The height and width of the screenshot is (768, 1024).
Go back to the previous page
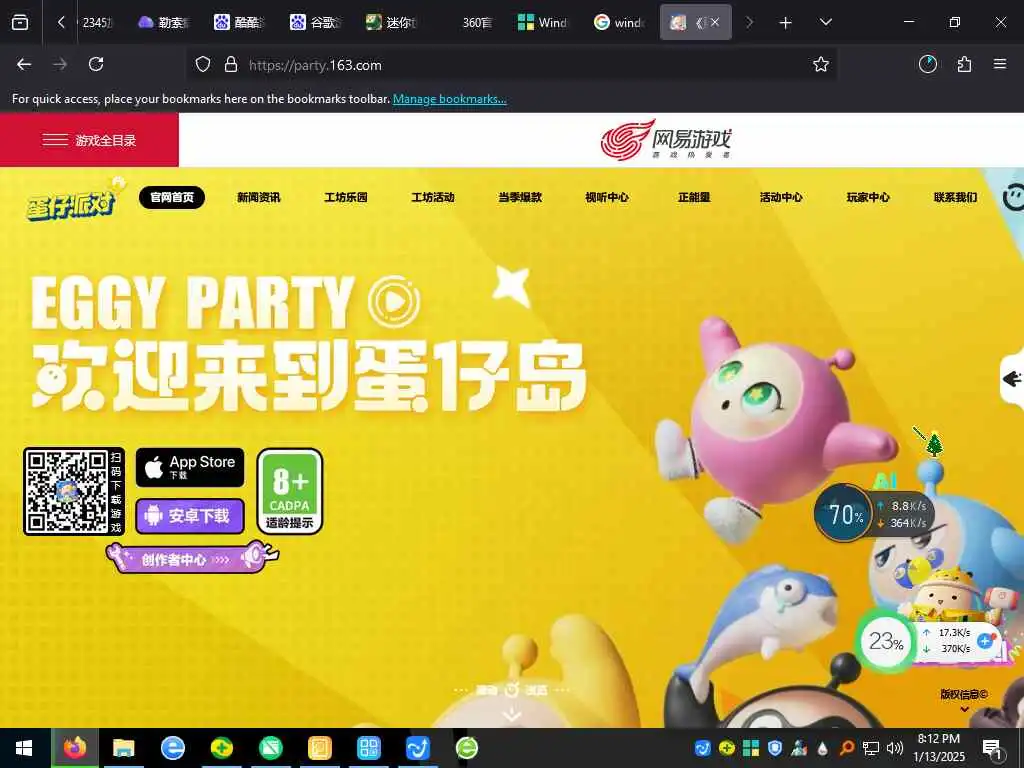pyautogui.click(x=24, y=64)
